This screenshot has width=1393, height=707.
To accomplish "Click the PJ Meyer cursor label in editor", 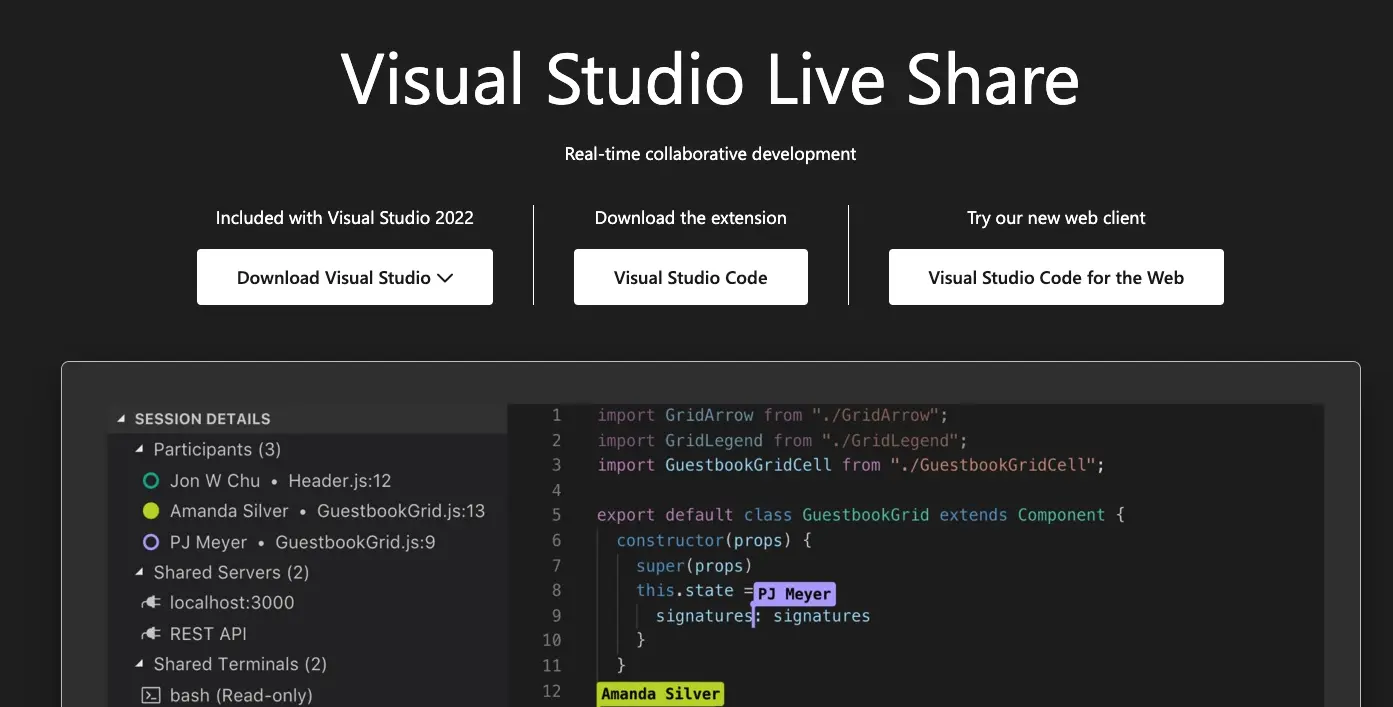I will [794, 594].
